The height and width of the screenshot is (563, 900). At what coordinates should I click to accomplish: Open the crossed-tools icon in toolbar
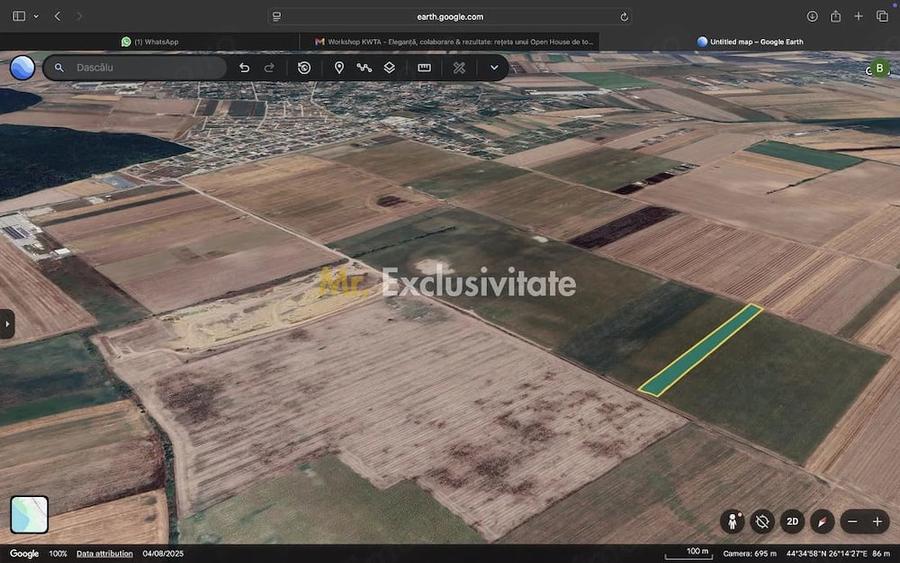(x=459, y=68)
